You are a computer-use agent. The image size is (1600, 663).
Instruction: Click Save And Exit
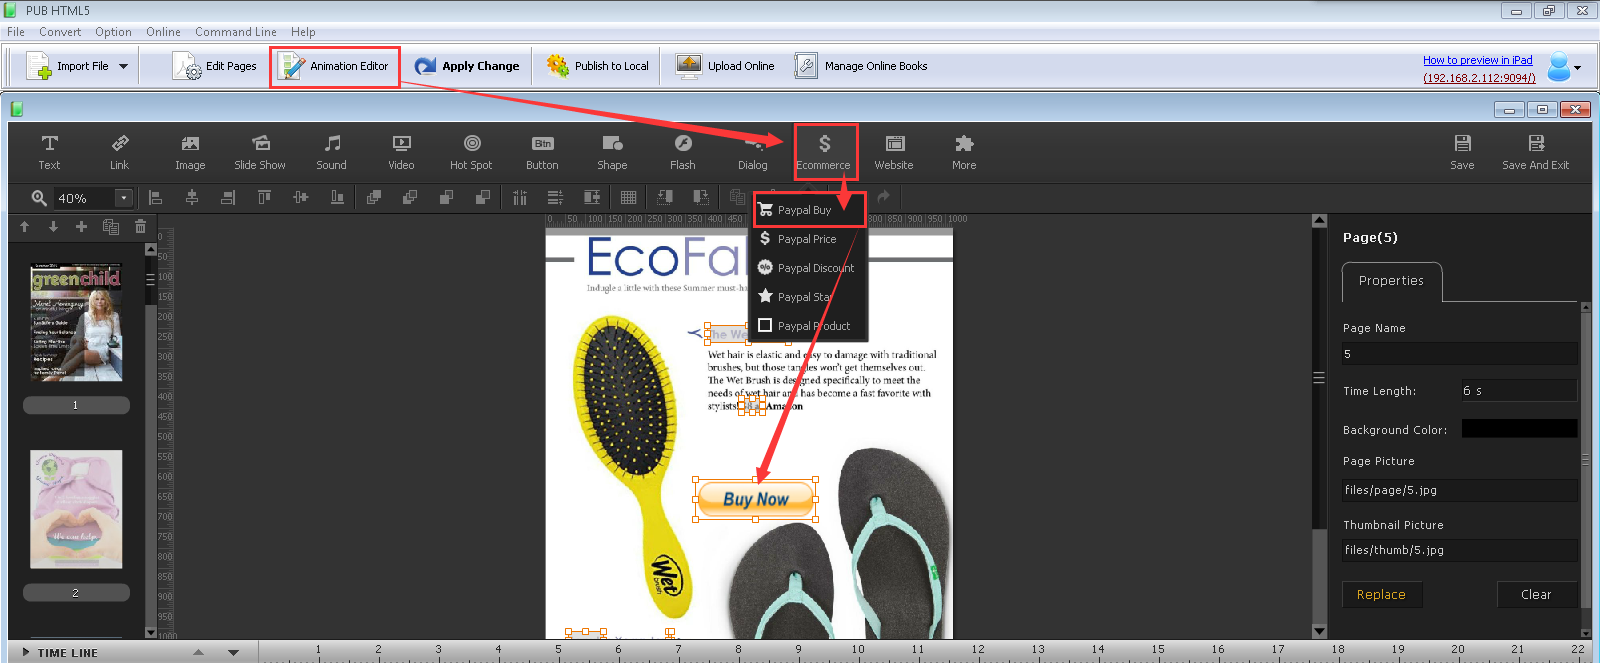1536,152
